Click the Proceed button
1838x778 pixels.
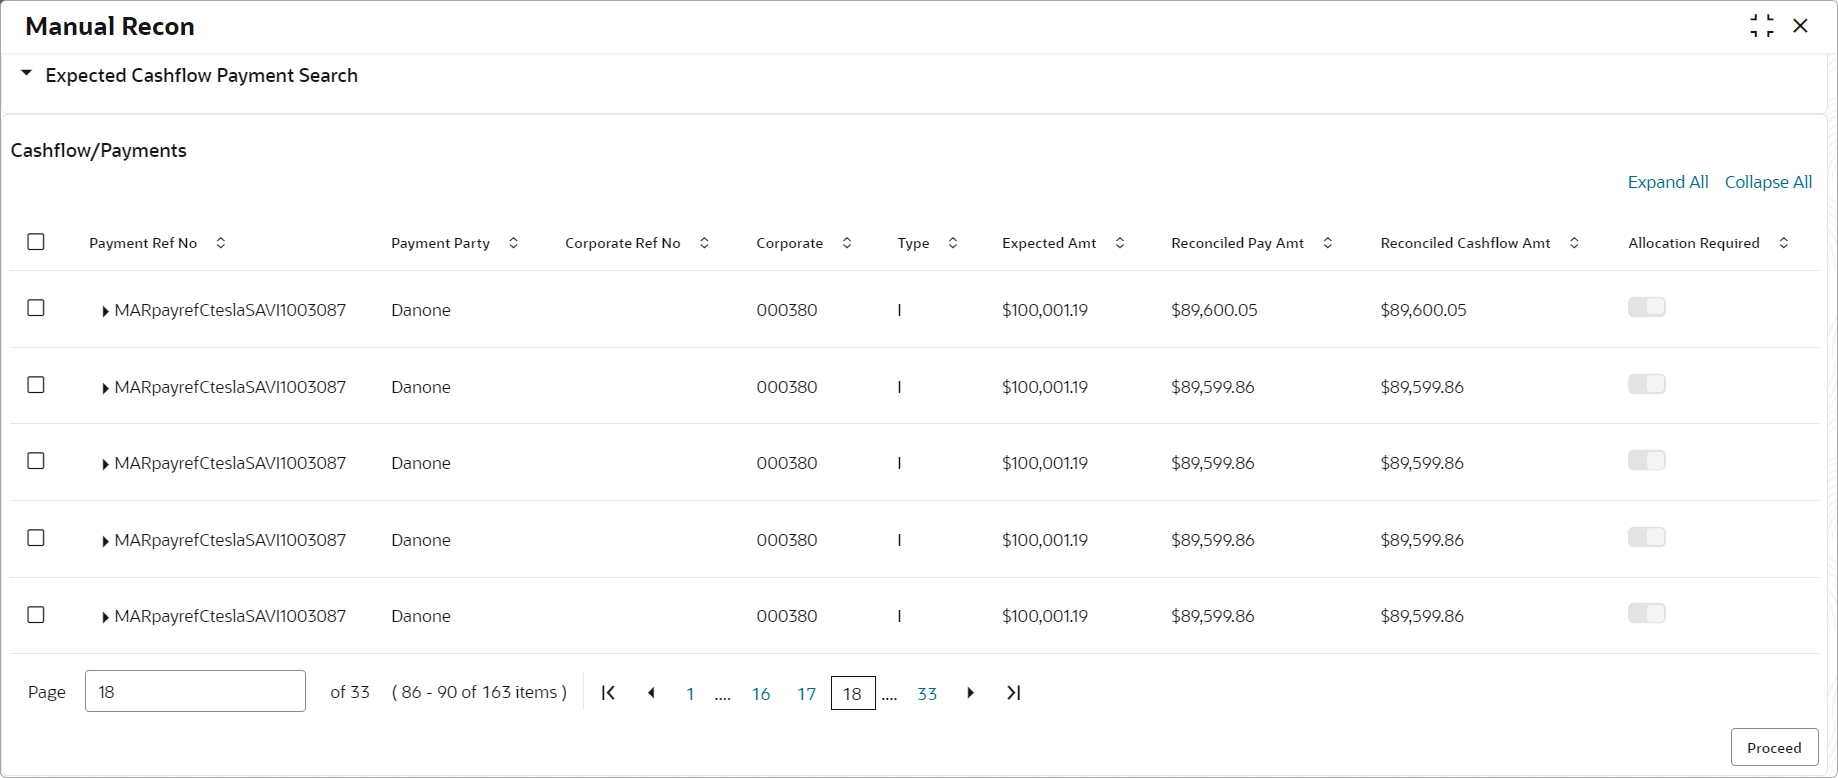[1774, 748]
